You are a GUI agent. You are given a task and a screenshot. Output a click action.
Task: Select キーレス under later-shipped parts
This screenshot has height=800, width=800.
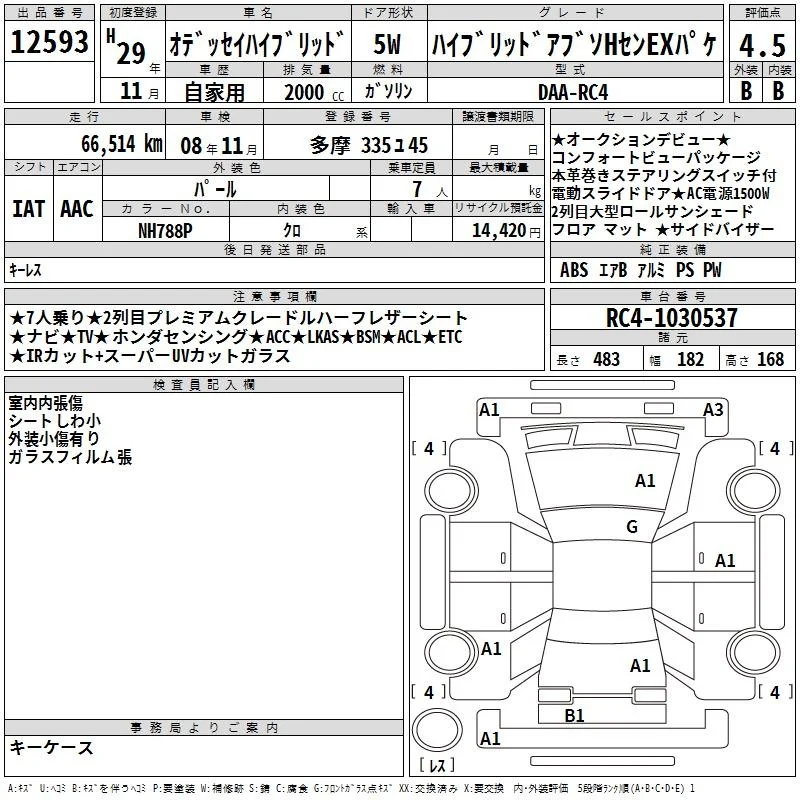coord(26,270)
